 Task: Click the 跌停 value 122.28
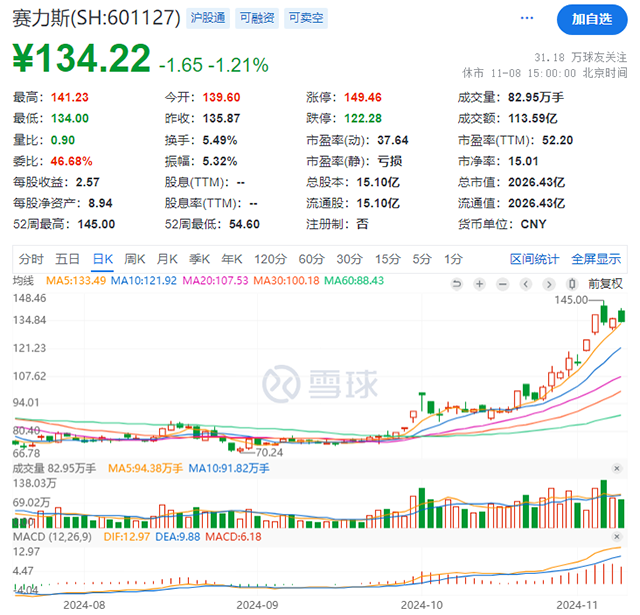click(362, 118)
